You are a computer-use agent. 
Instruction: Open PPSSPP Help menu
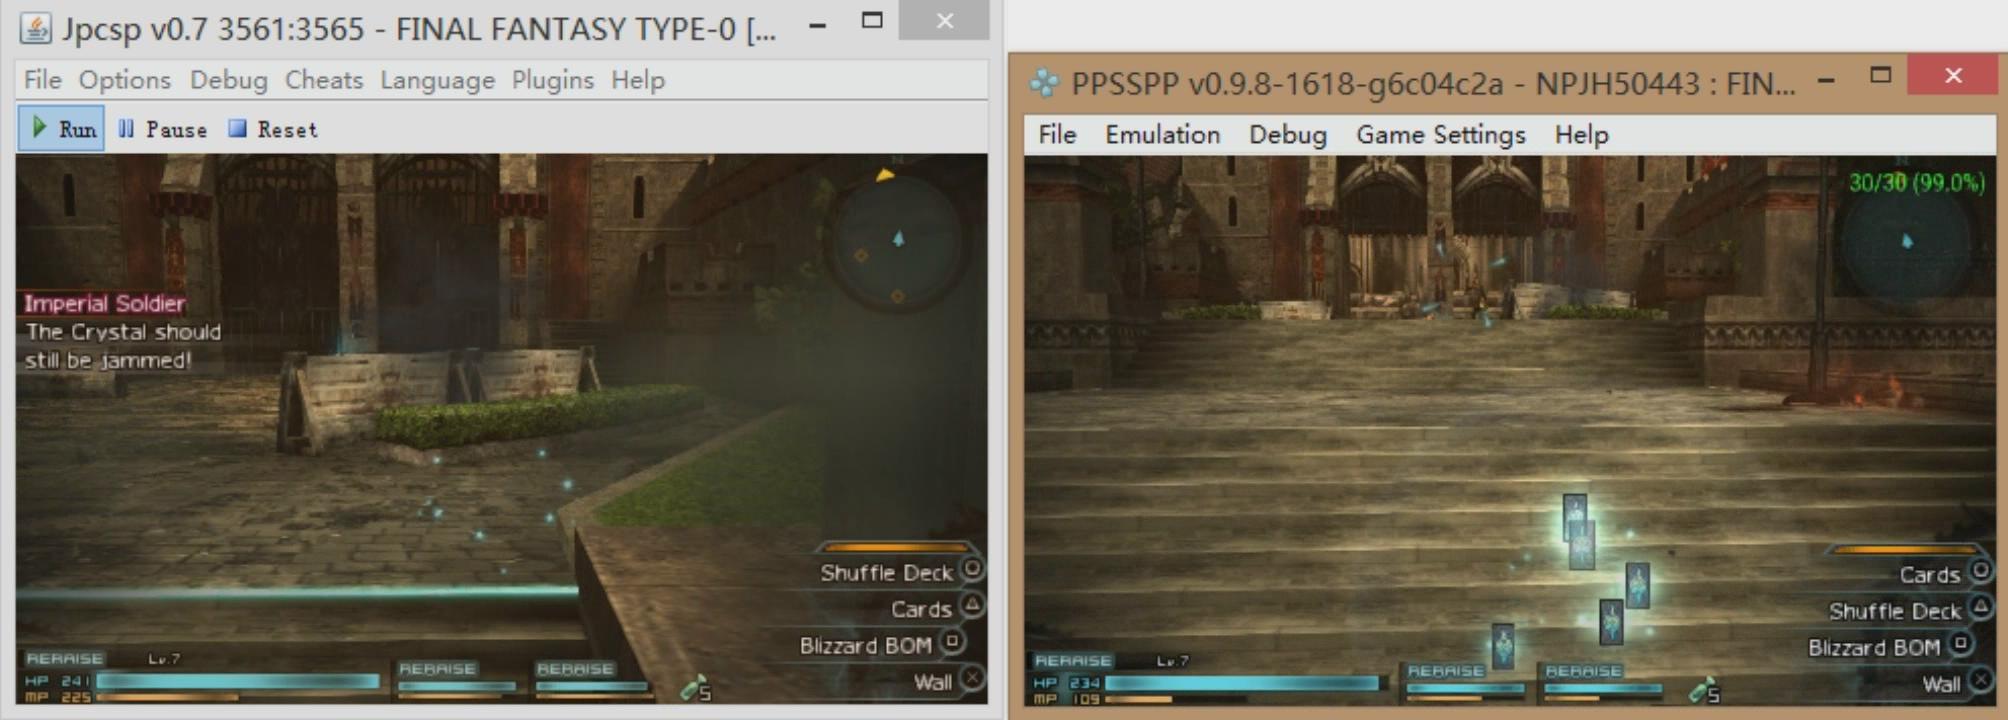click(1581, 135)
